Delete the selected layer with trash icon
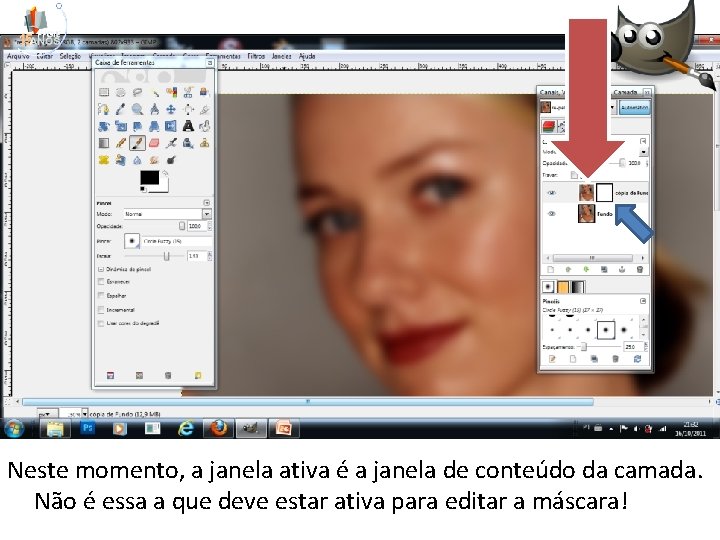 (x=640, y=270)
